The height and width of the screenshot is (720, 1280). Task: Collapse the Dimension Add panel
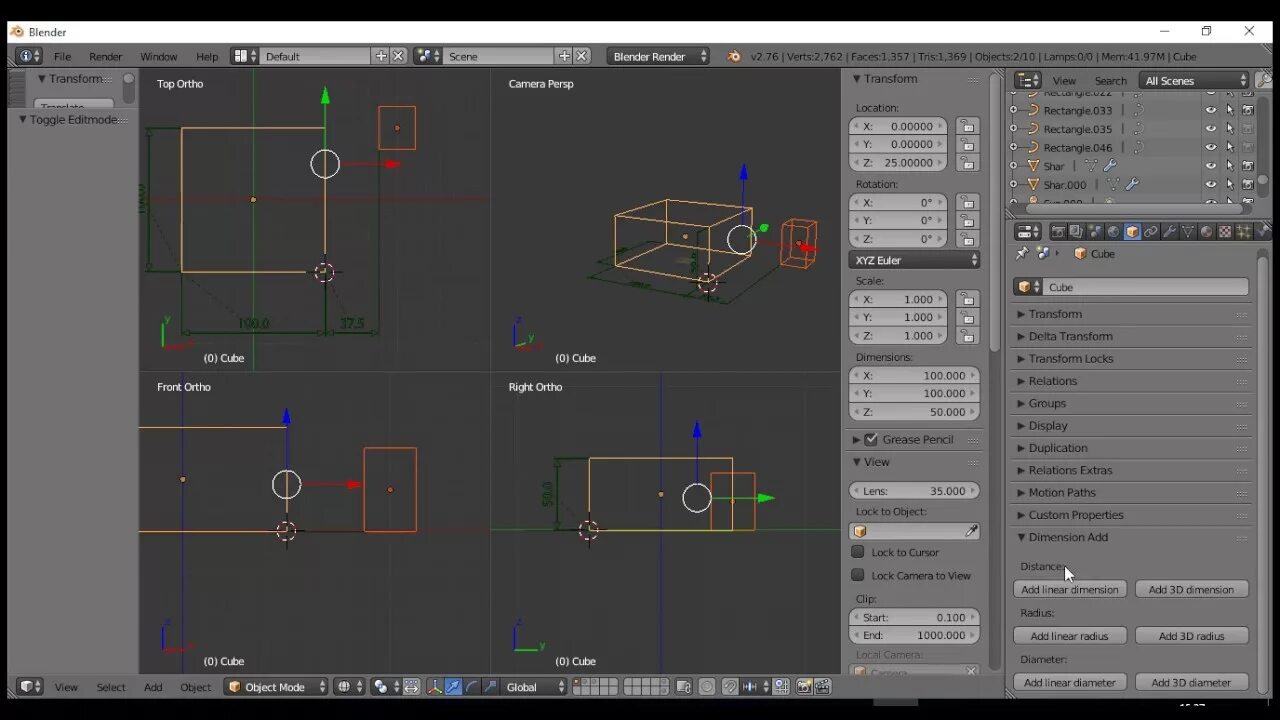pos(1130,538)
